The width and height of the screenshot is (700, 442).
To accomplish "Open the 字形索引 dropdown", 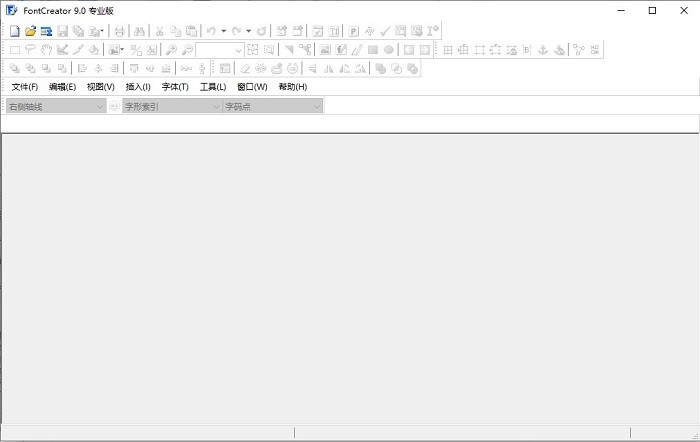I will pos(172,106).
